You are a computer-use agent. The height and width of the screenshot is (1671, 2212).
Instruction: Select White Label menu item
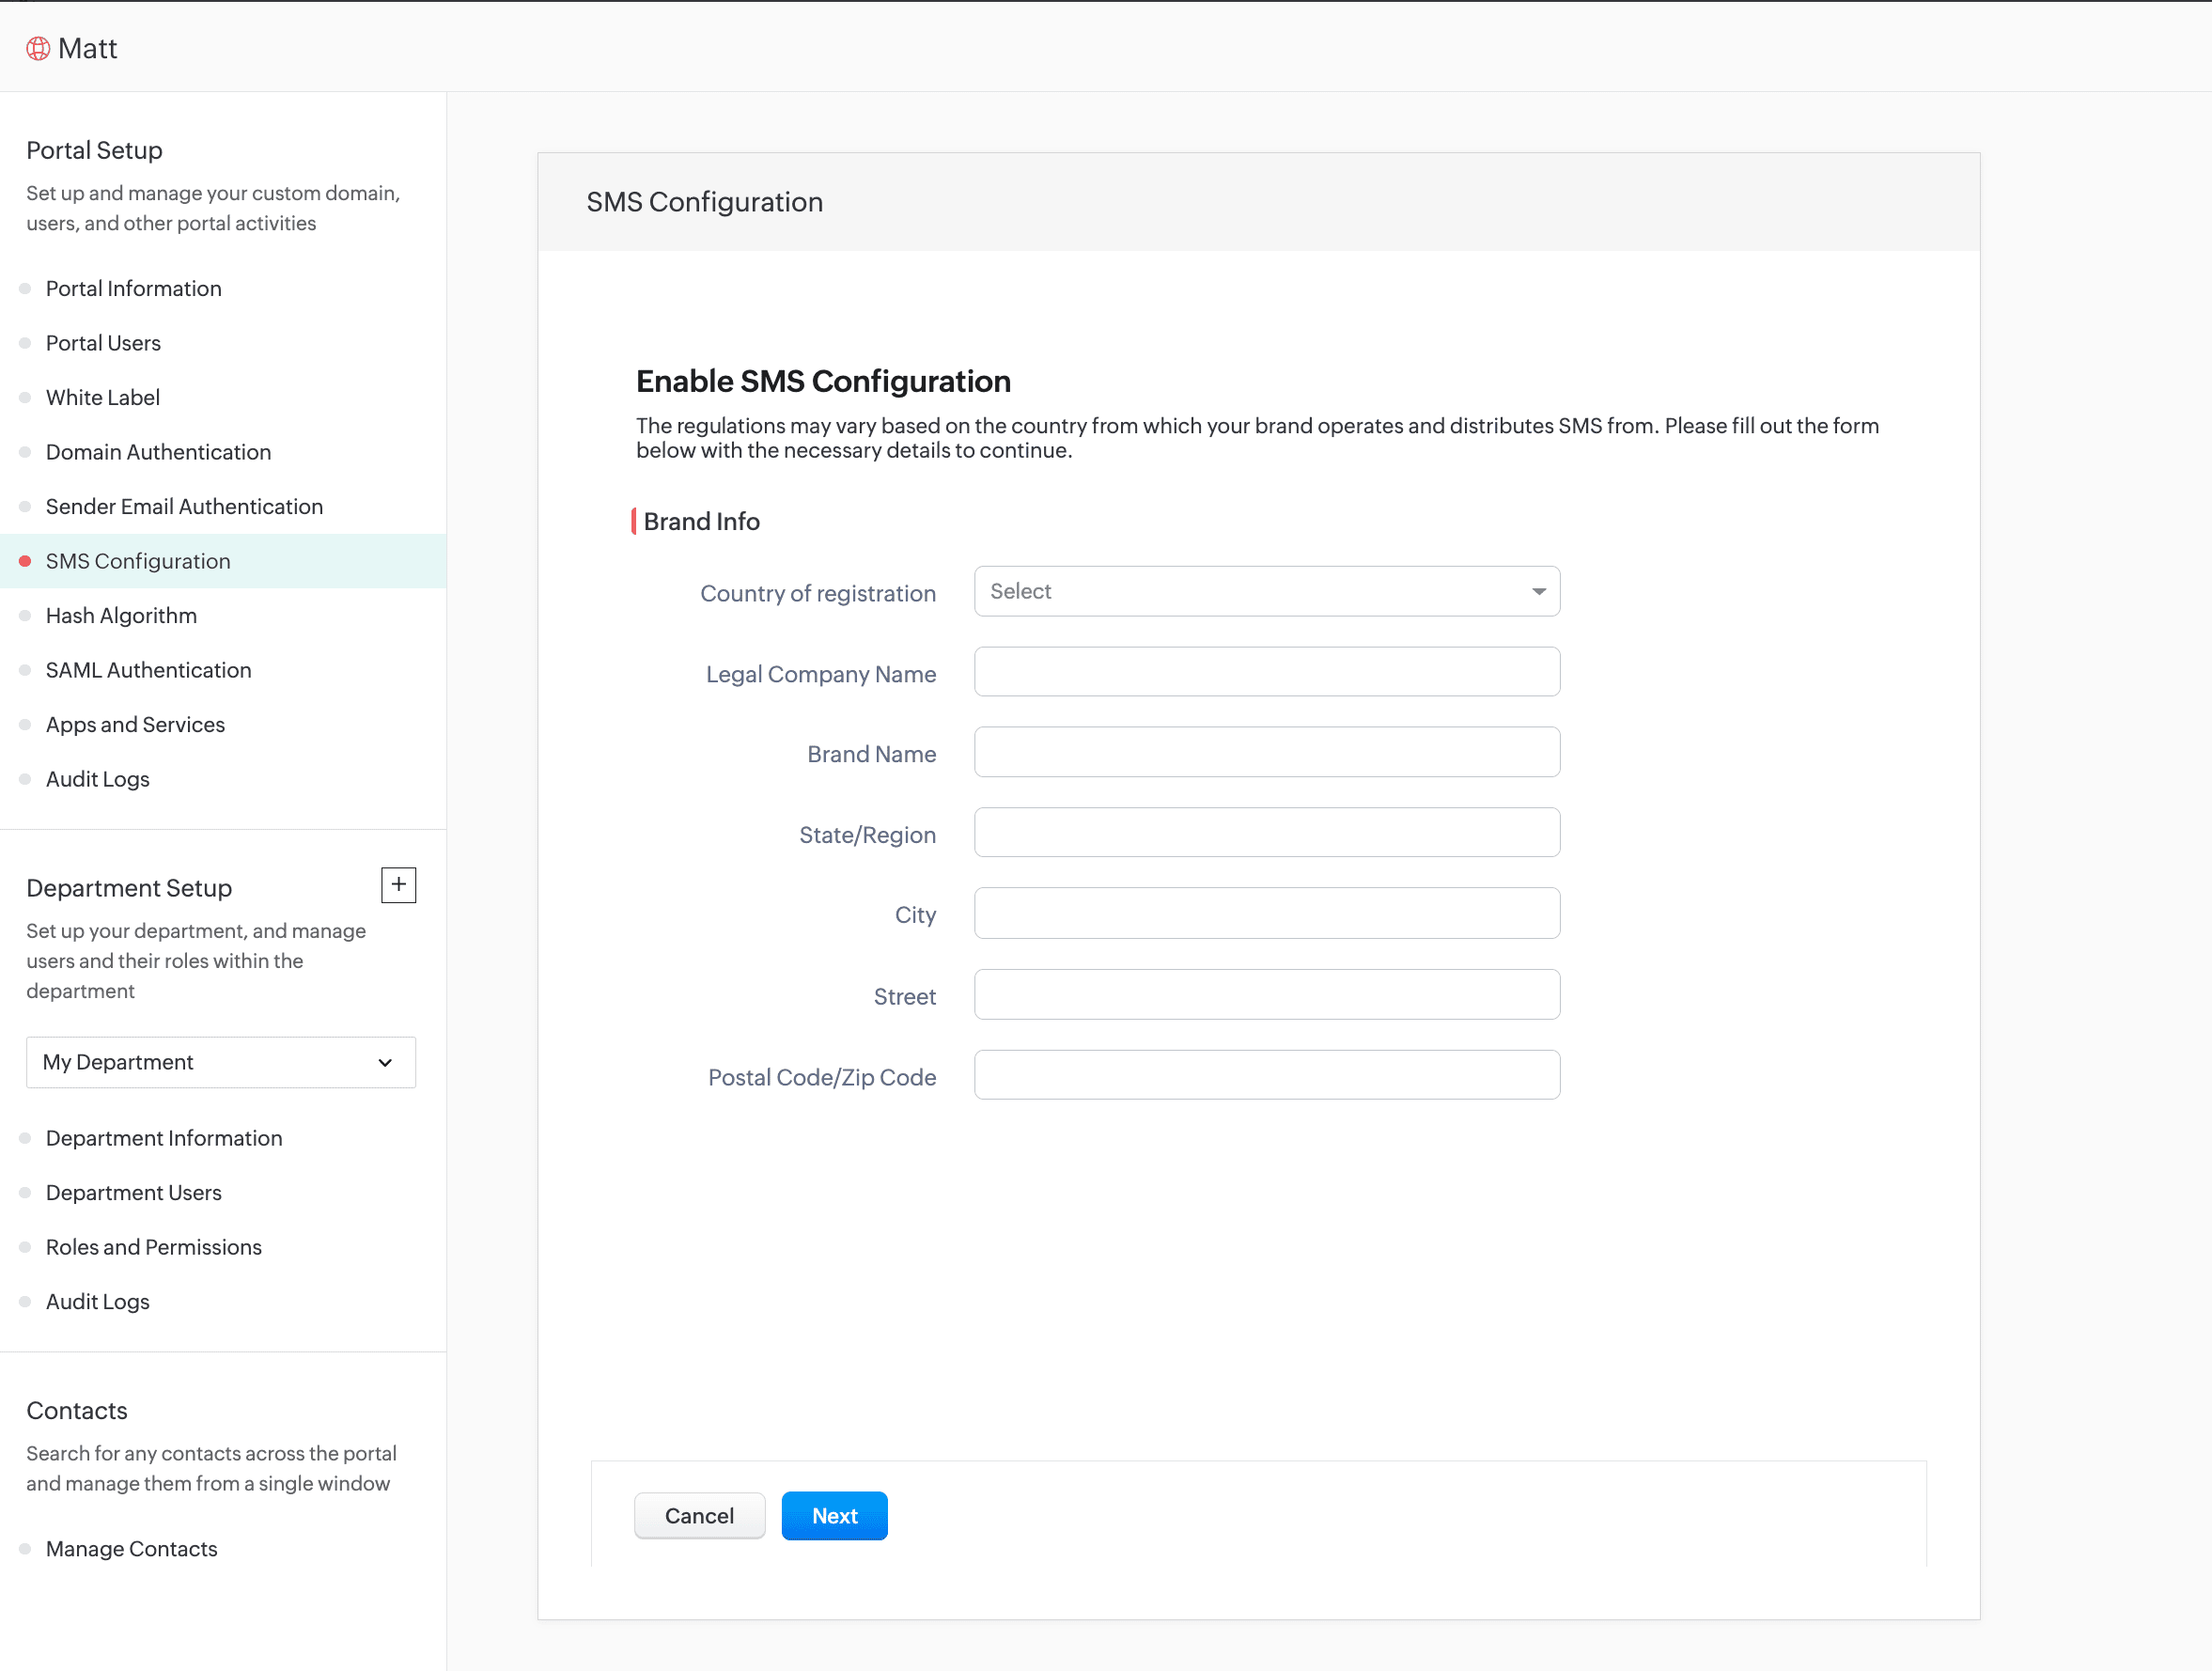click(102, 397)
